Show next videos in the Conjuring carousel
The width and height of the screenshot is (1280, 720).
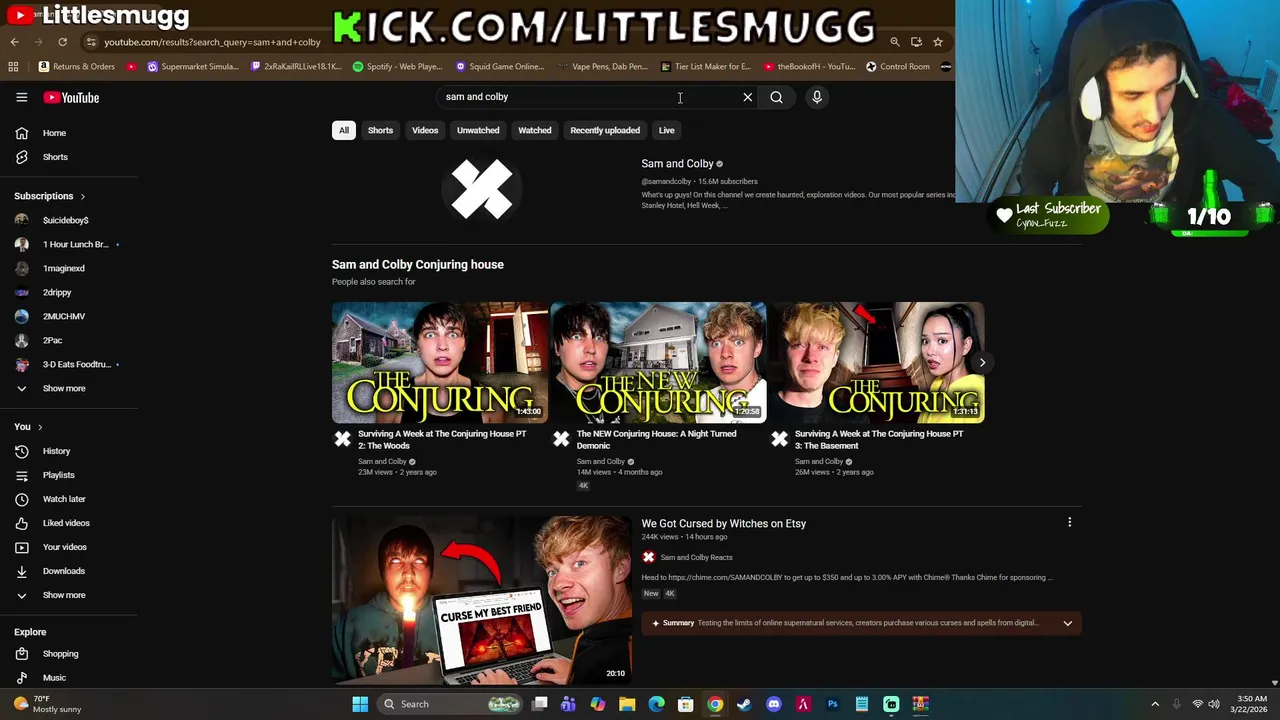click(982, 363)
